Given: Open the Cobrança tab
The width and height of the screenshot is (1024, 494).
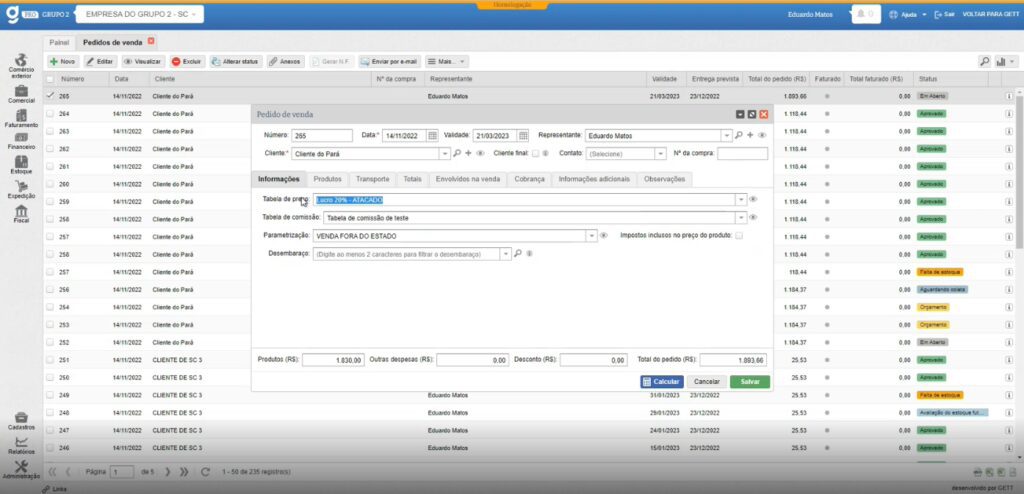Looking at the screenshot, I should click(x=529, y=179).
